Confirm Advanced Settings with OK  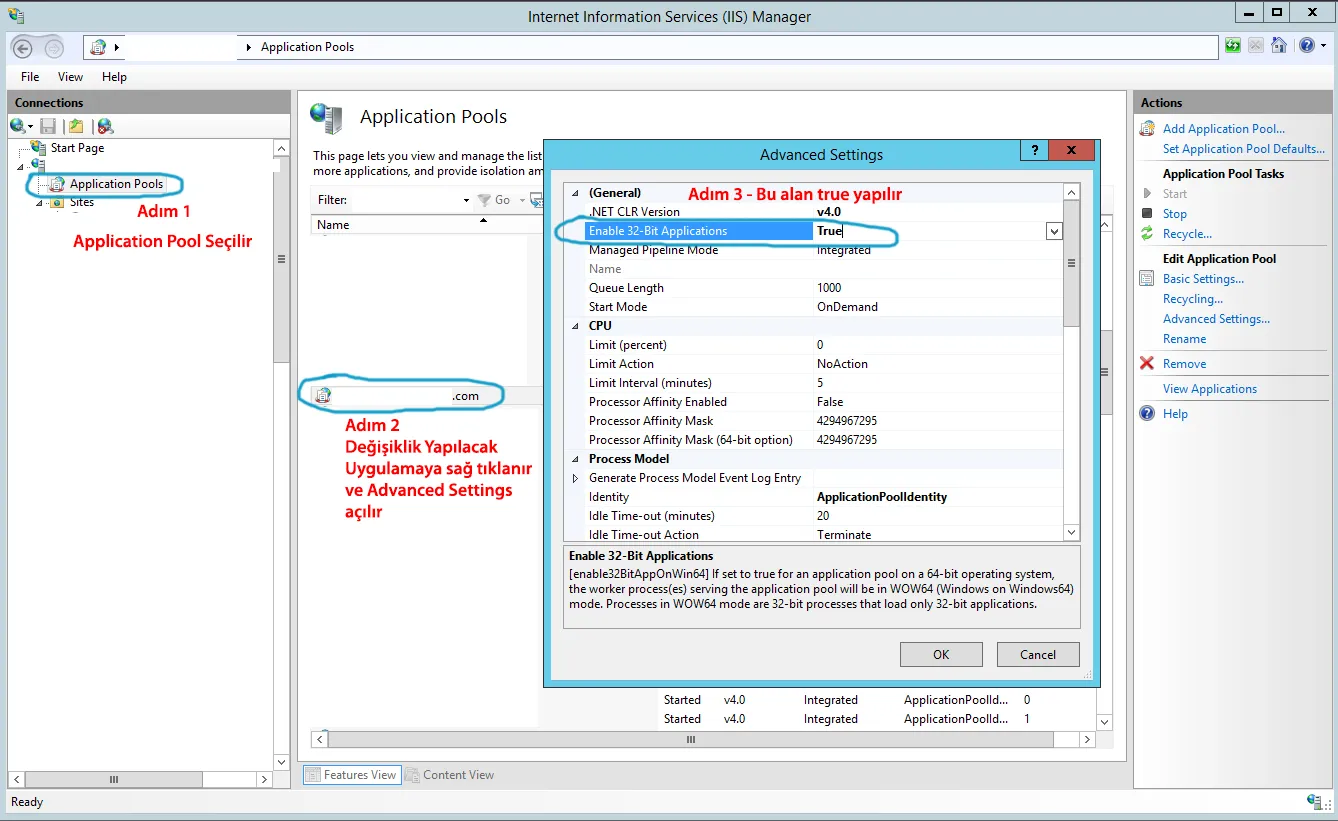tap(941, 655)
